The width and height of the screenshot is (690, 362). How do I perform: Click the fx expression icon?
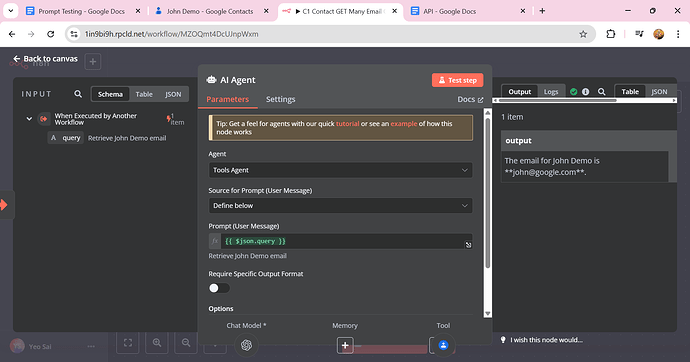[x=215, y=241]
